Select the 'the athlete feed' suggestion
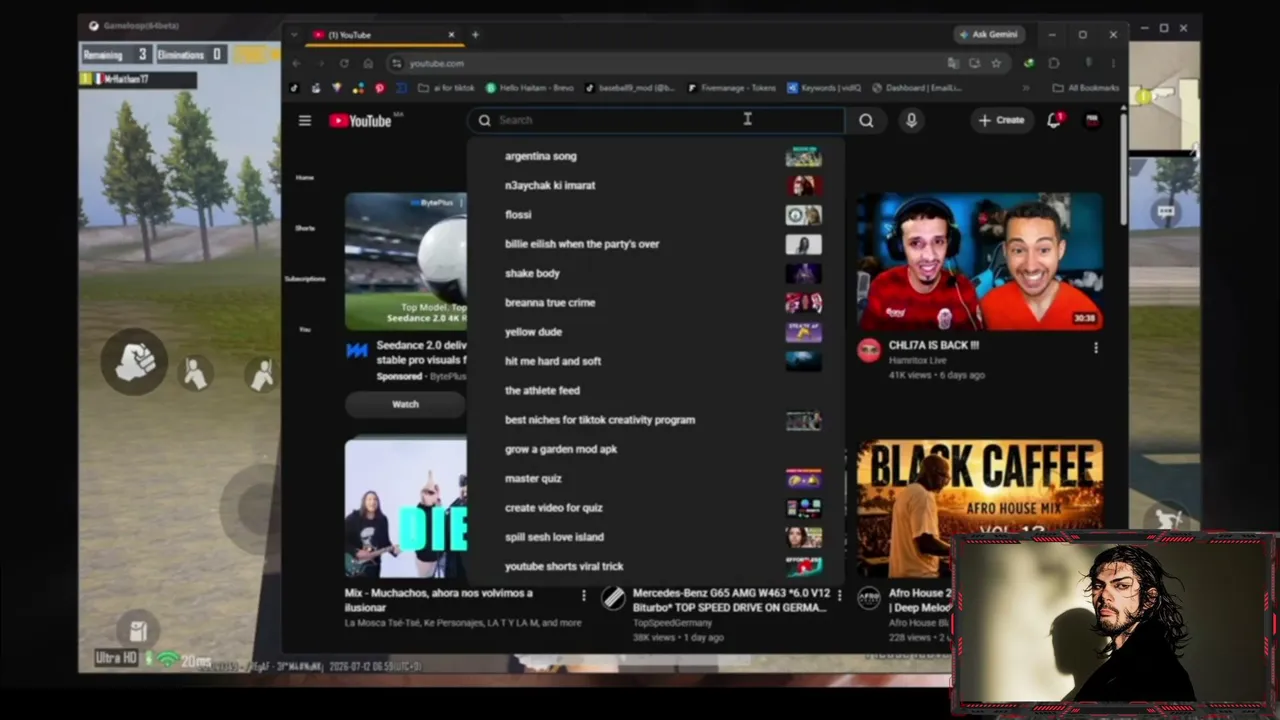1280x720 pixels. tap(656, 391)
